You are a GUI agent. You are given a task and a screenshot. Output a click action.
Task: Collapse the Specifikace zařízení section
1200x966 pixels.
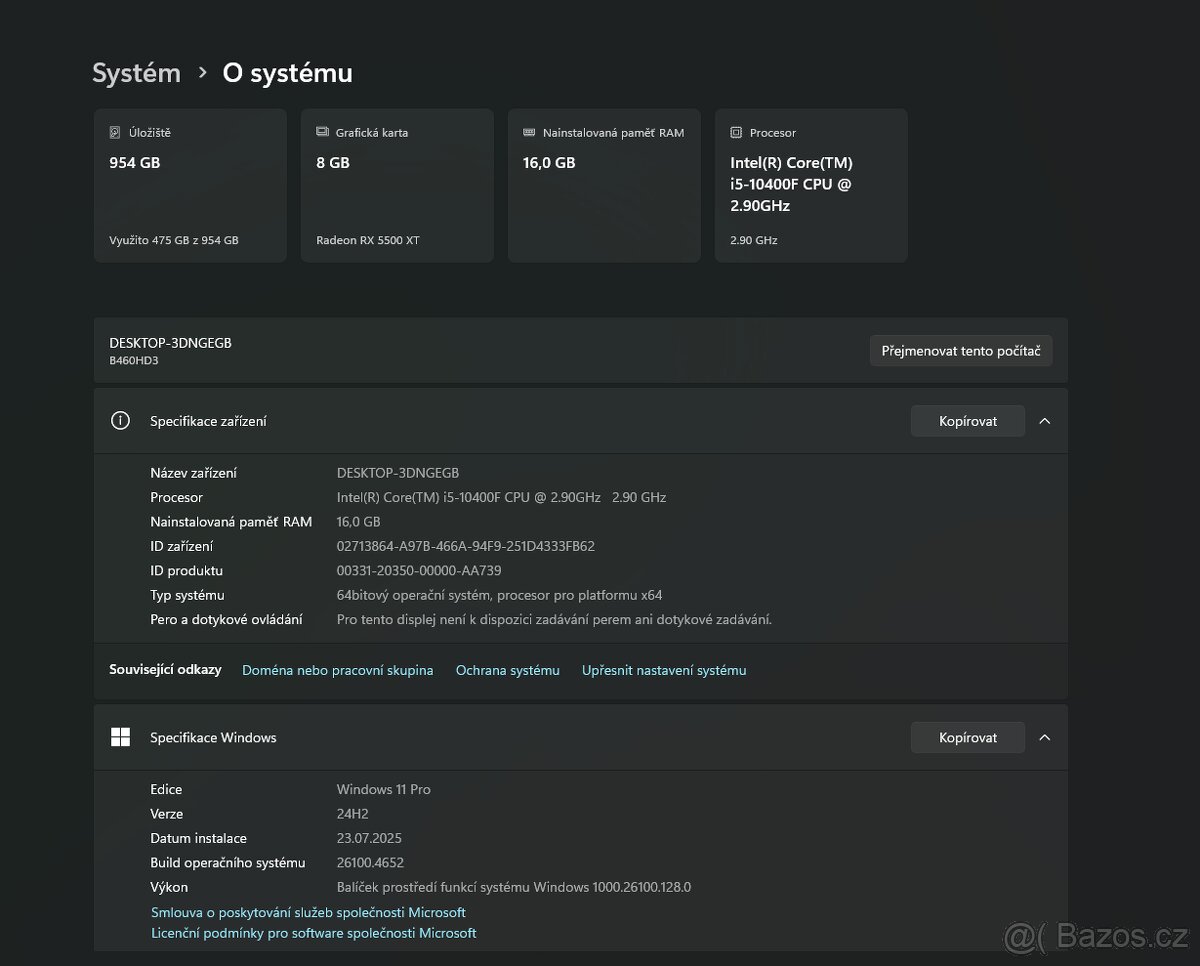click(1045, 421)
